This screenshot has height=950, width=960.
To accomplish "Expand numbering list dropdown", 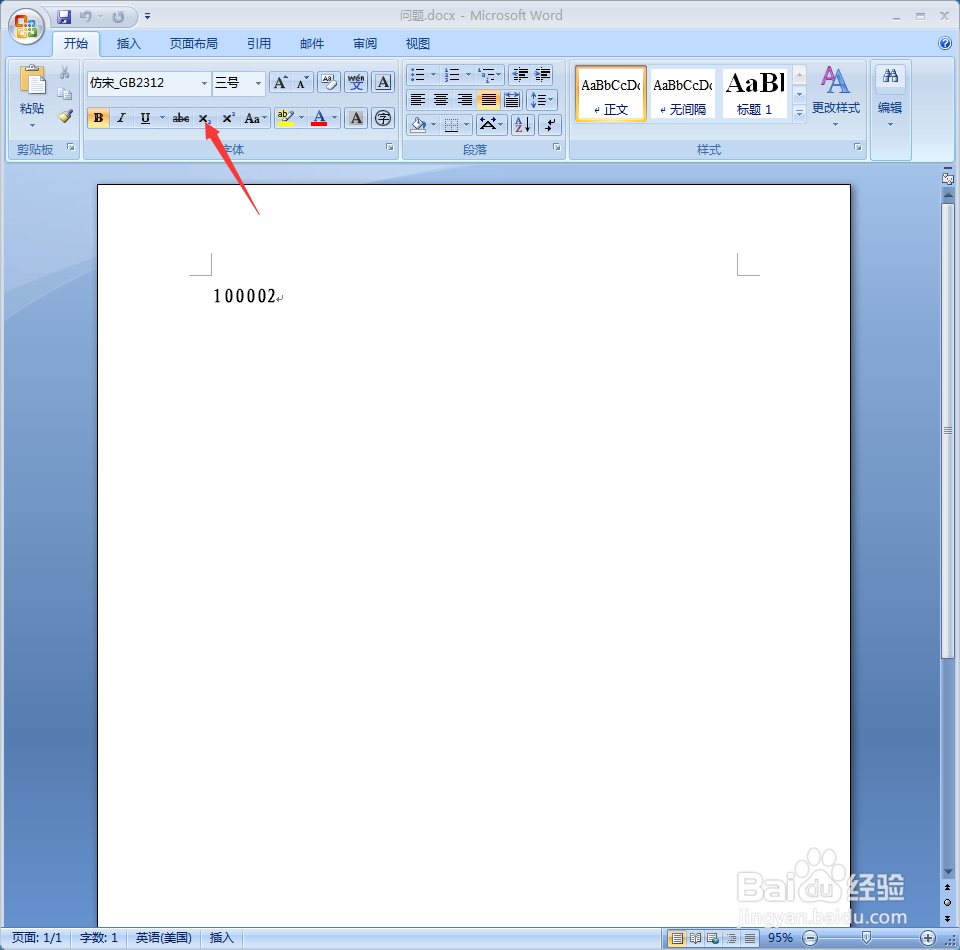I will (468, 75).
